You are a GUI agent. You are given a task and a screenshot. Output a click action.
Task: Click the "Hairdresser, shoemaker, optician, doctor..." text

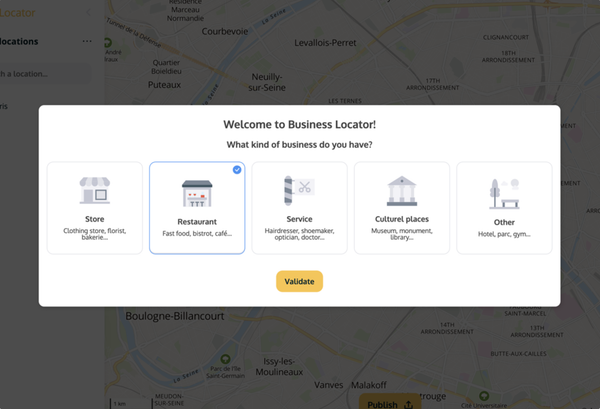300,234
